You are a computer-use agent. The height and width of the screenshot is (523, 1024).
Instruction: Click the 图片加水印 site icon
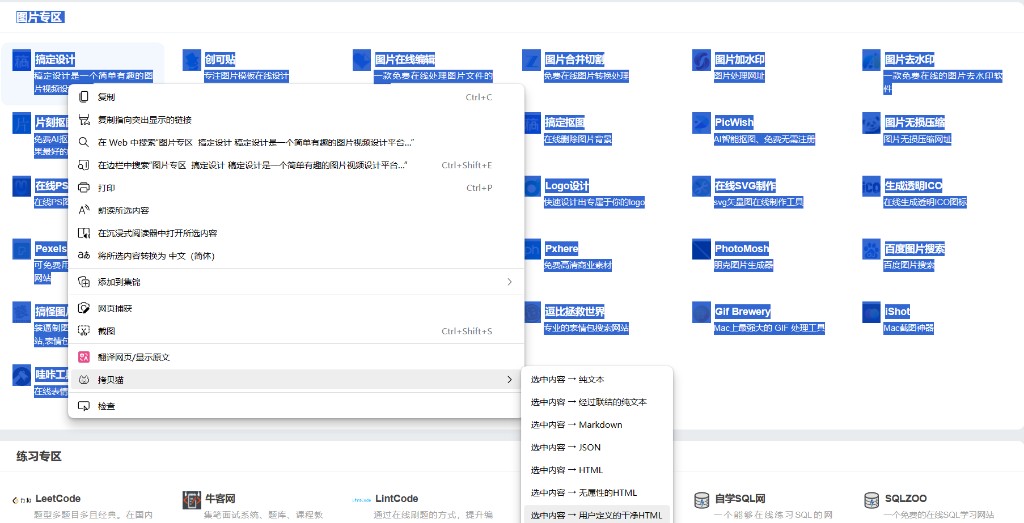[701, 60]
